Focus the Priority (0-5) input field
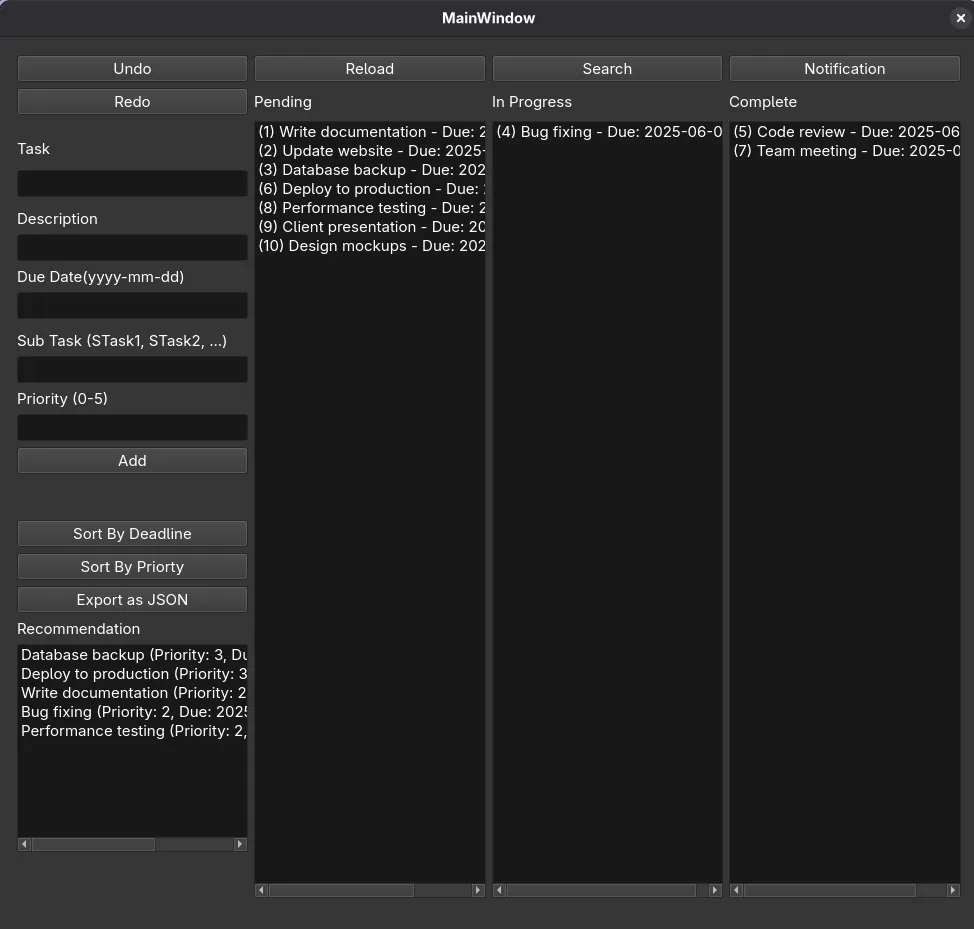Screen dimensions: 974x929 pos(132,427)
